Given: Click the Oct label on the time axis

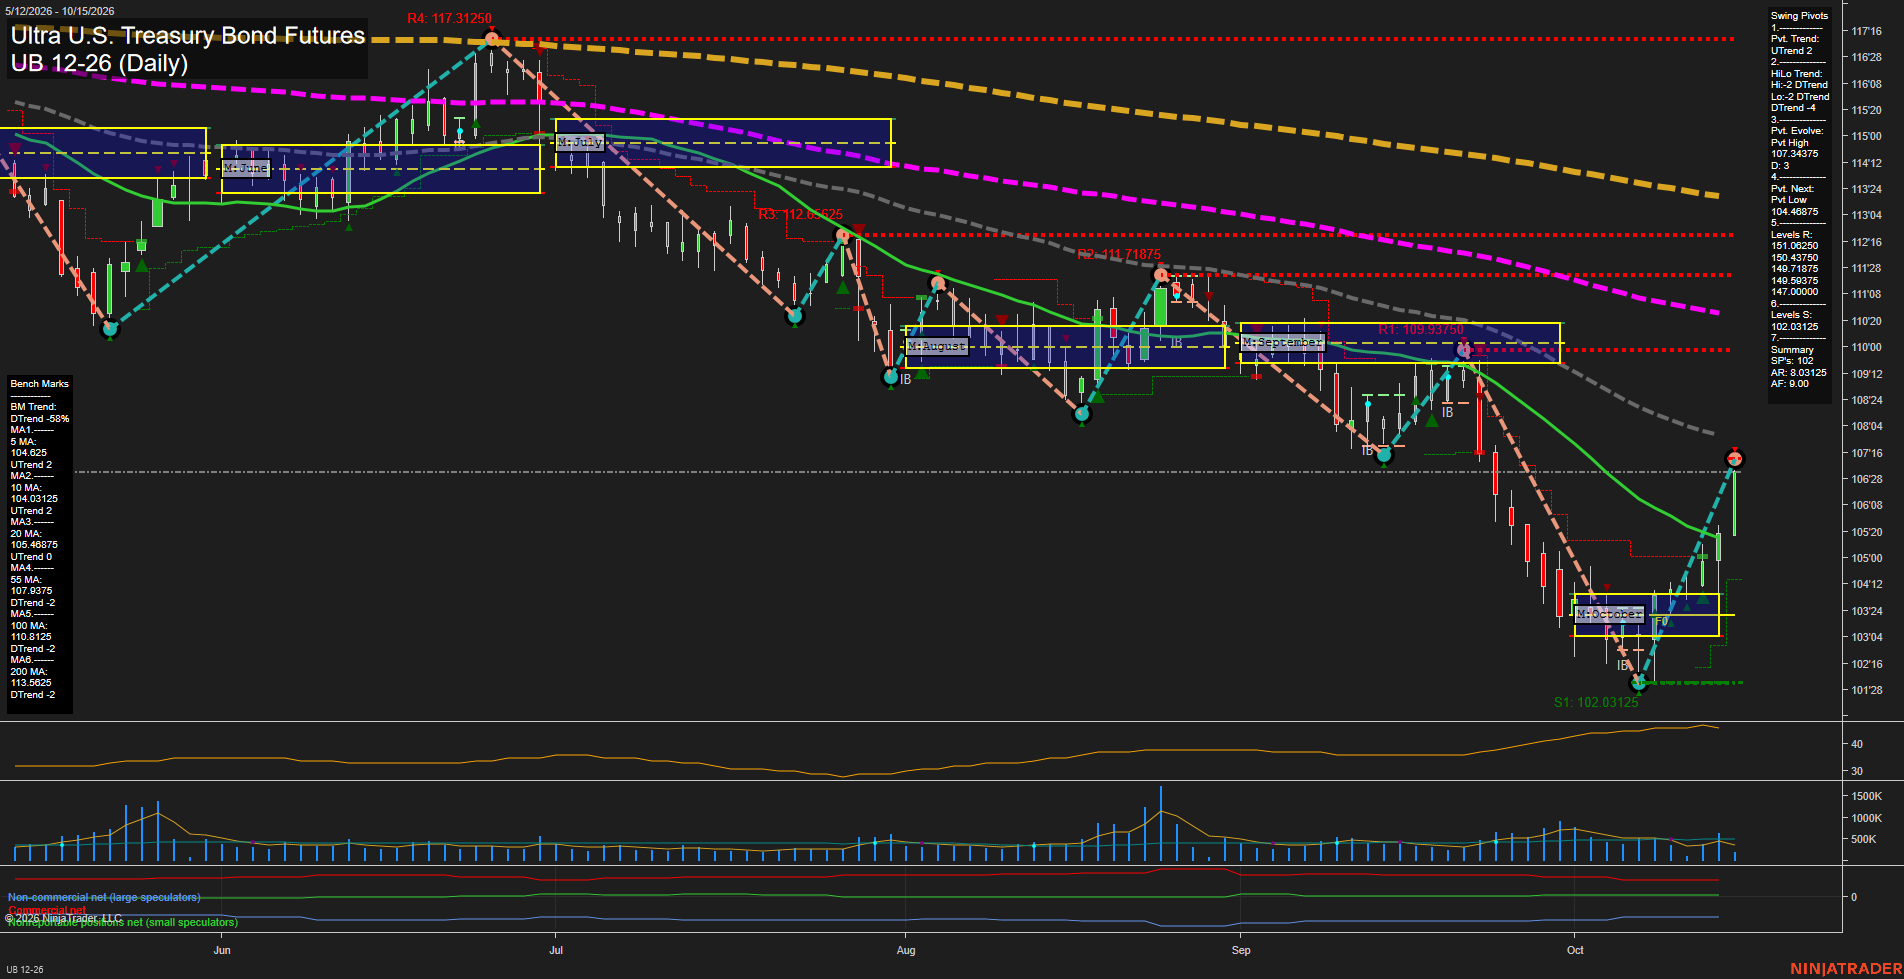Looking at the screenshot, I should [1575, 950].
